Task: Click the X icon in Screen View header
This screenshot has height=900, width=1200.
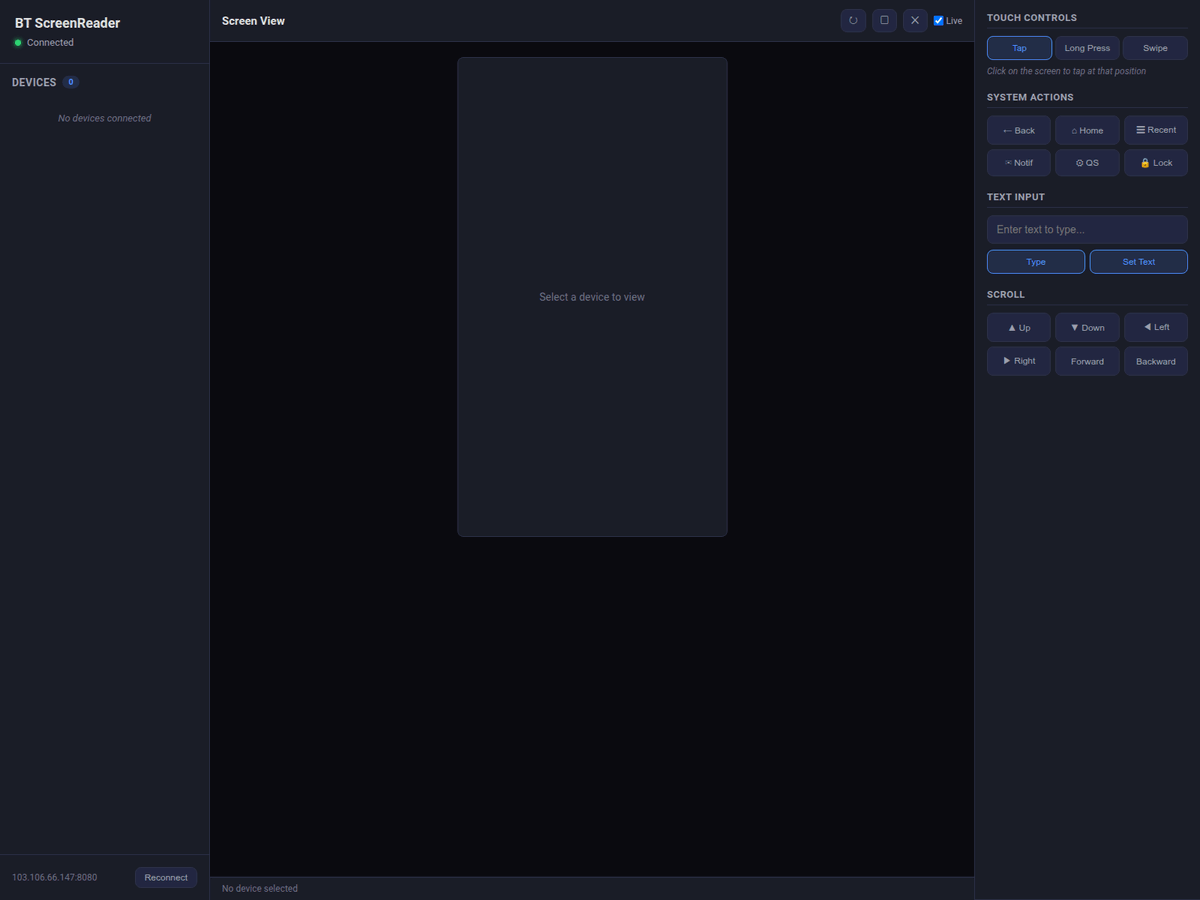Action: (915, 20)
